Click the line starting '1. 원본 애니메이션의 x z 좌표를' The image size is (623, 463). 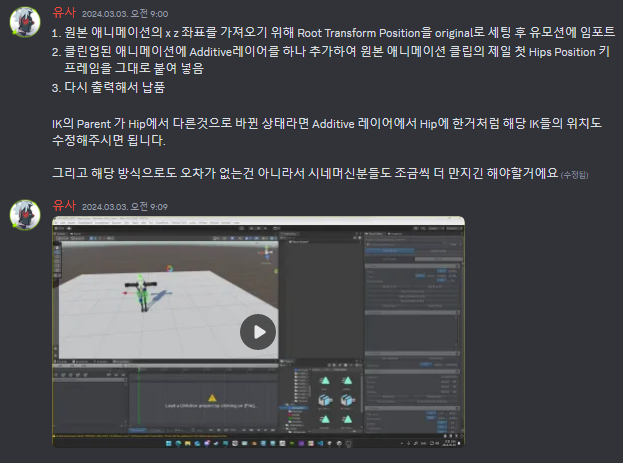333,33
